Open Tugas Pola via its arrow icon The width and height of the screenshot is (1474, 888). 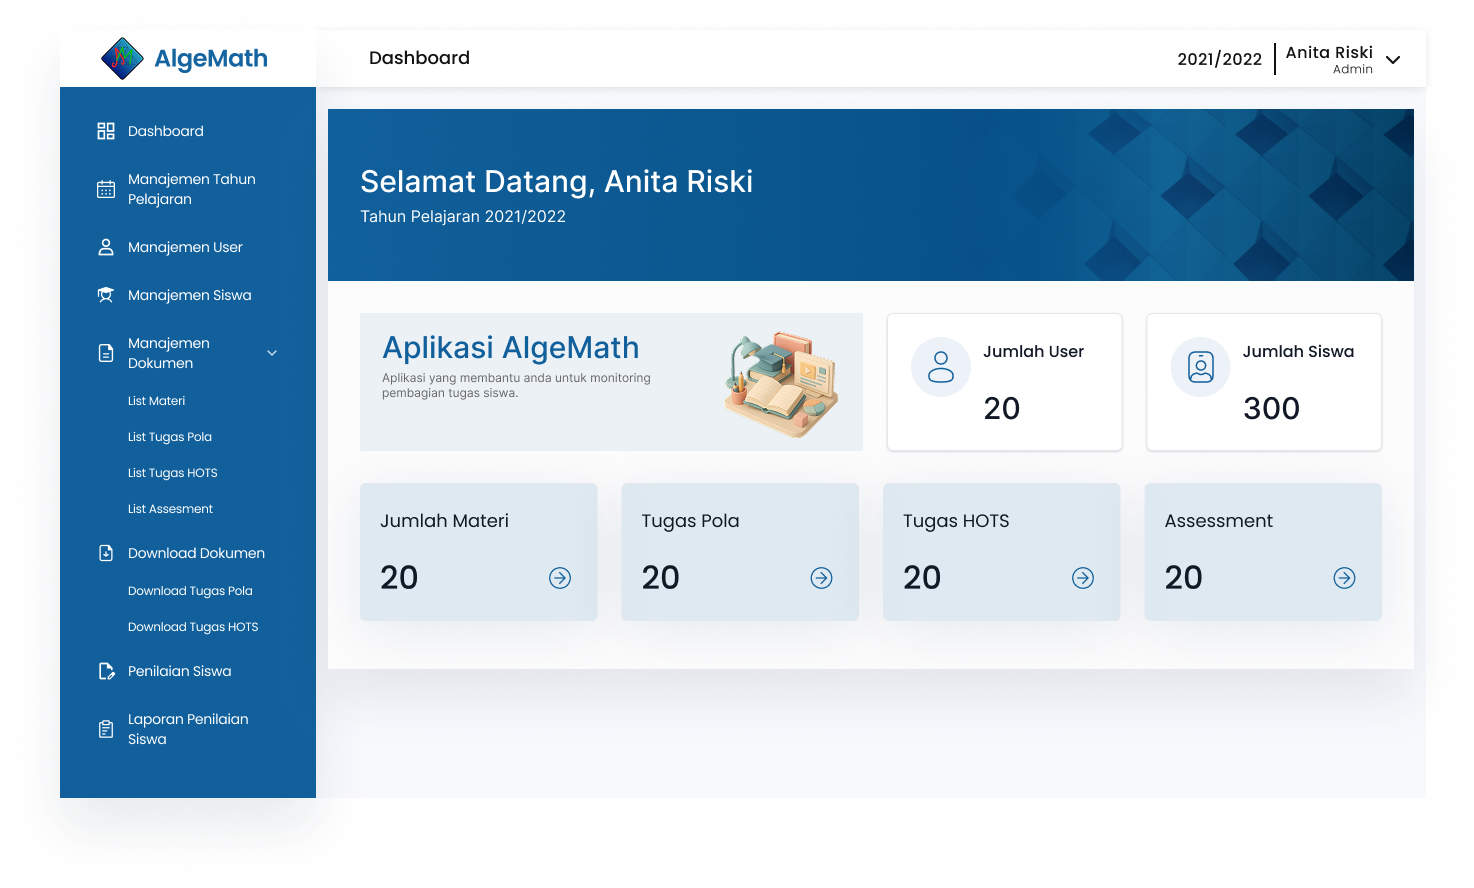click(x=822, y=578)
